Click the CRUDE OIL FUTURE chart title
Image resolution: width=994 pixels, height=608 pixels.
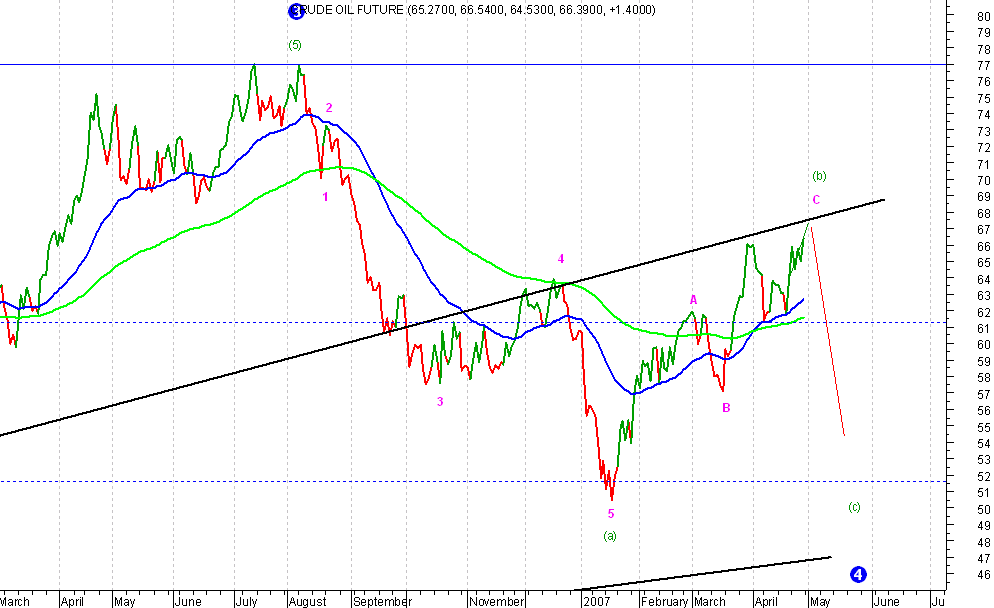[x=474, y=10]
